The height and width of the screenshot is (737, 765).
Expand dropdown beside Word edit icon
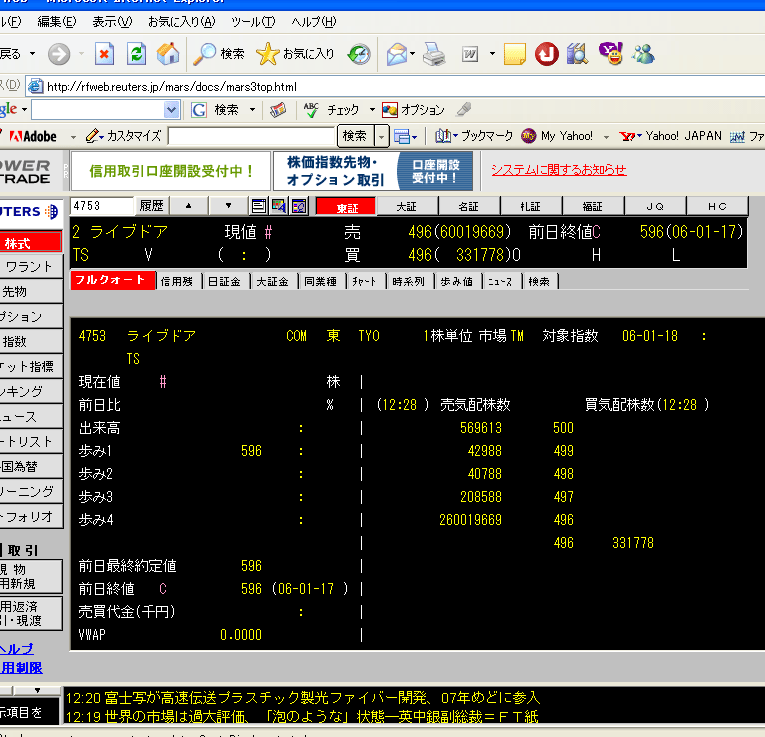tap(492, 54)
